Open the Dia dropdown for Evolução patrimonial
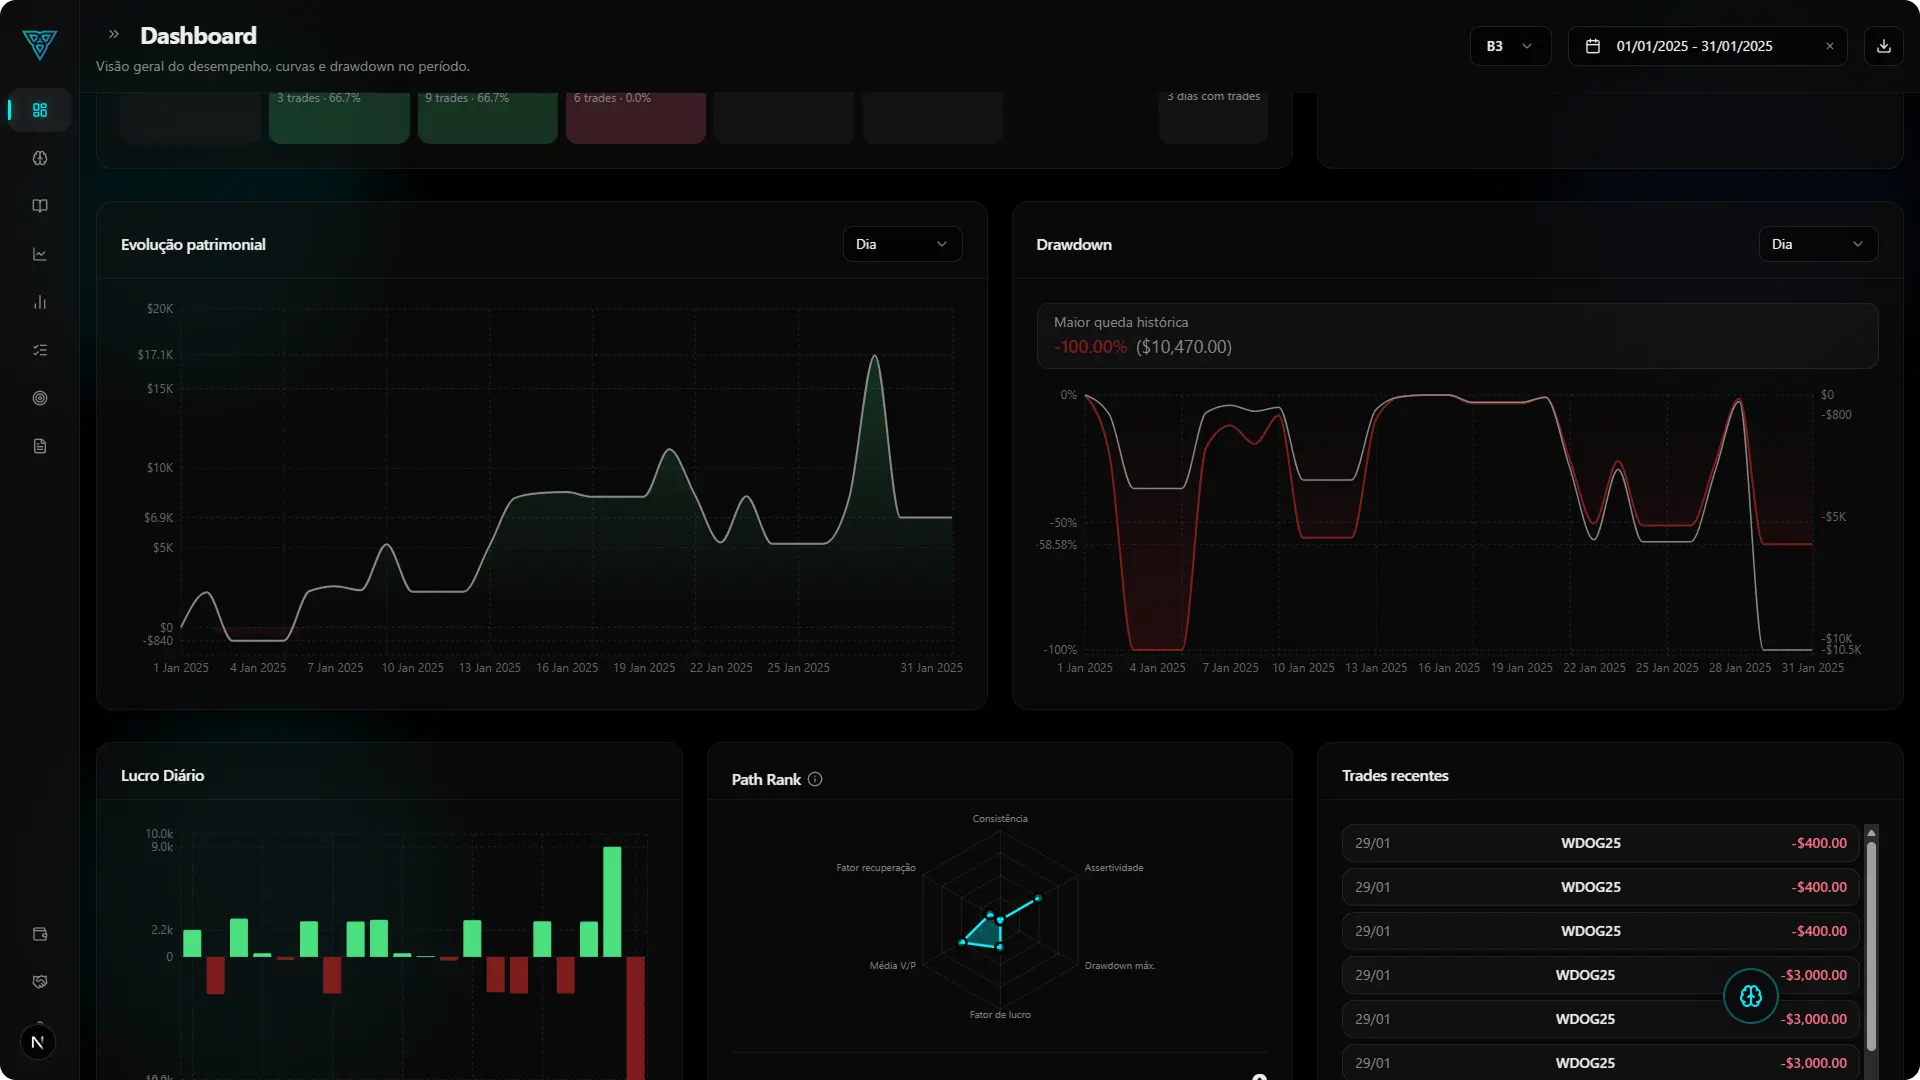Viewport: 1920px width, 1080px height. coord(901,243)
